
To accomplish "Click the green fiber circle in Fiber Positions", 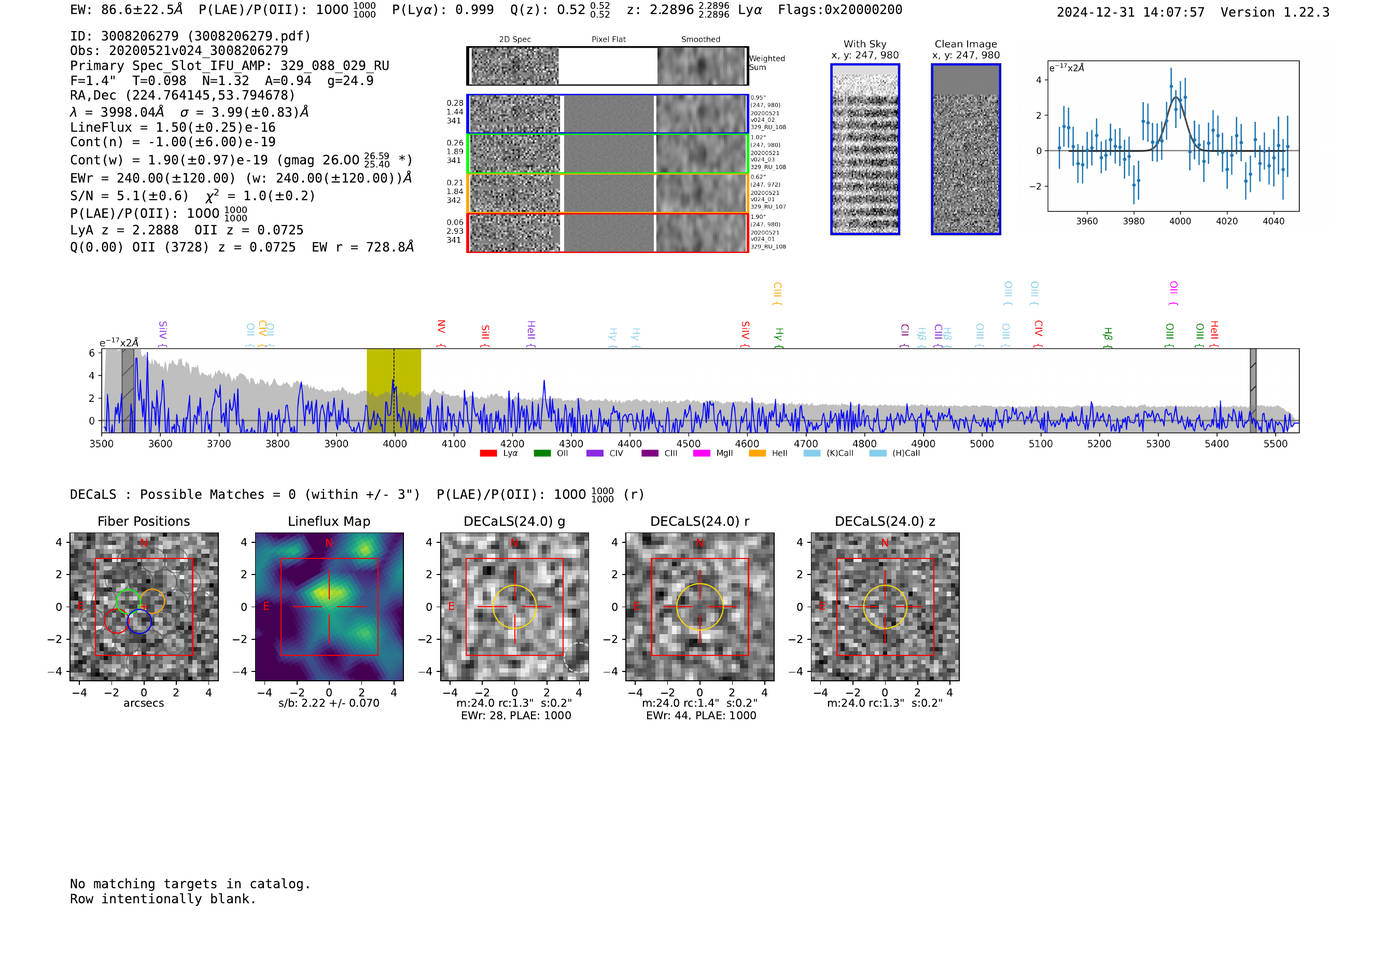I will 128,601.
